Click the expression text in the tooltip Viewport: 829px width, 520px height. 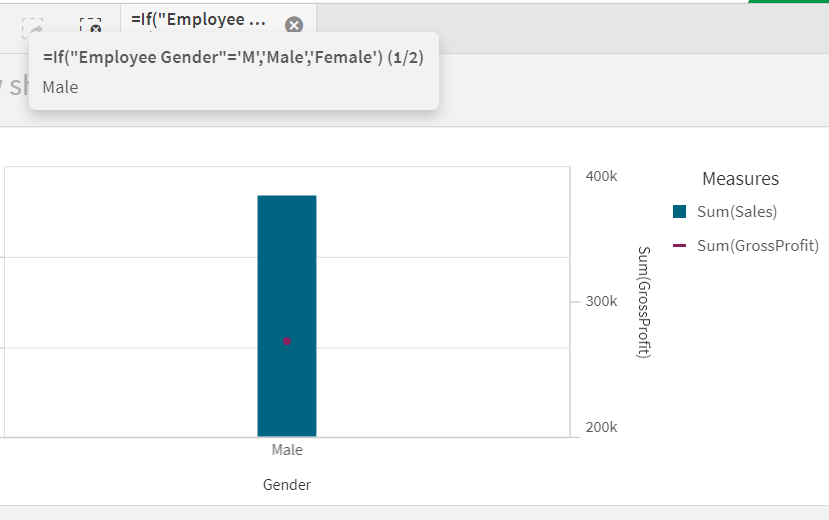click(210, 58)
